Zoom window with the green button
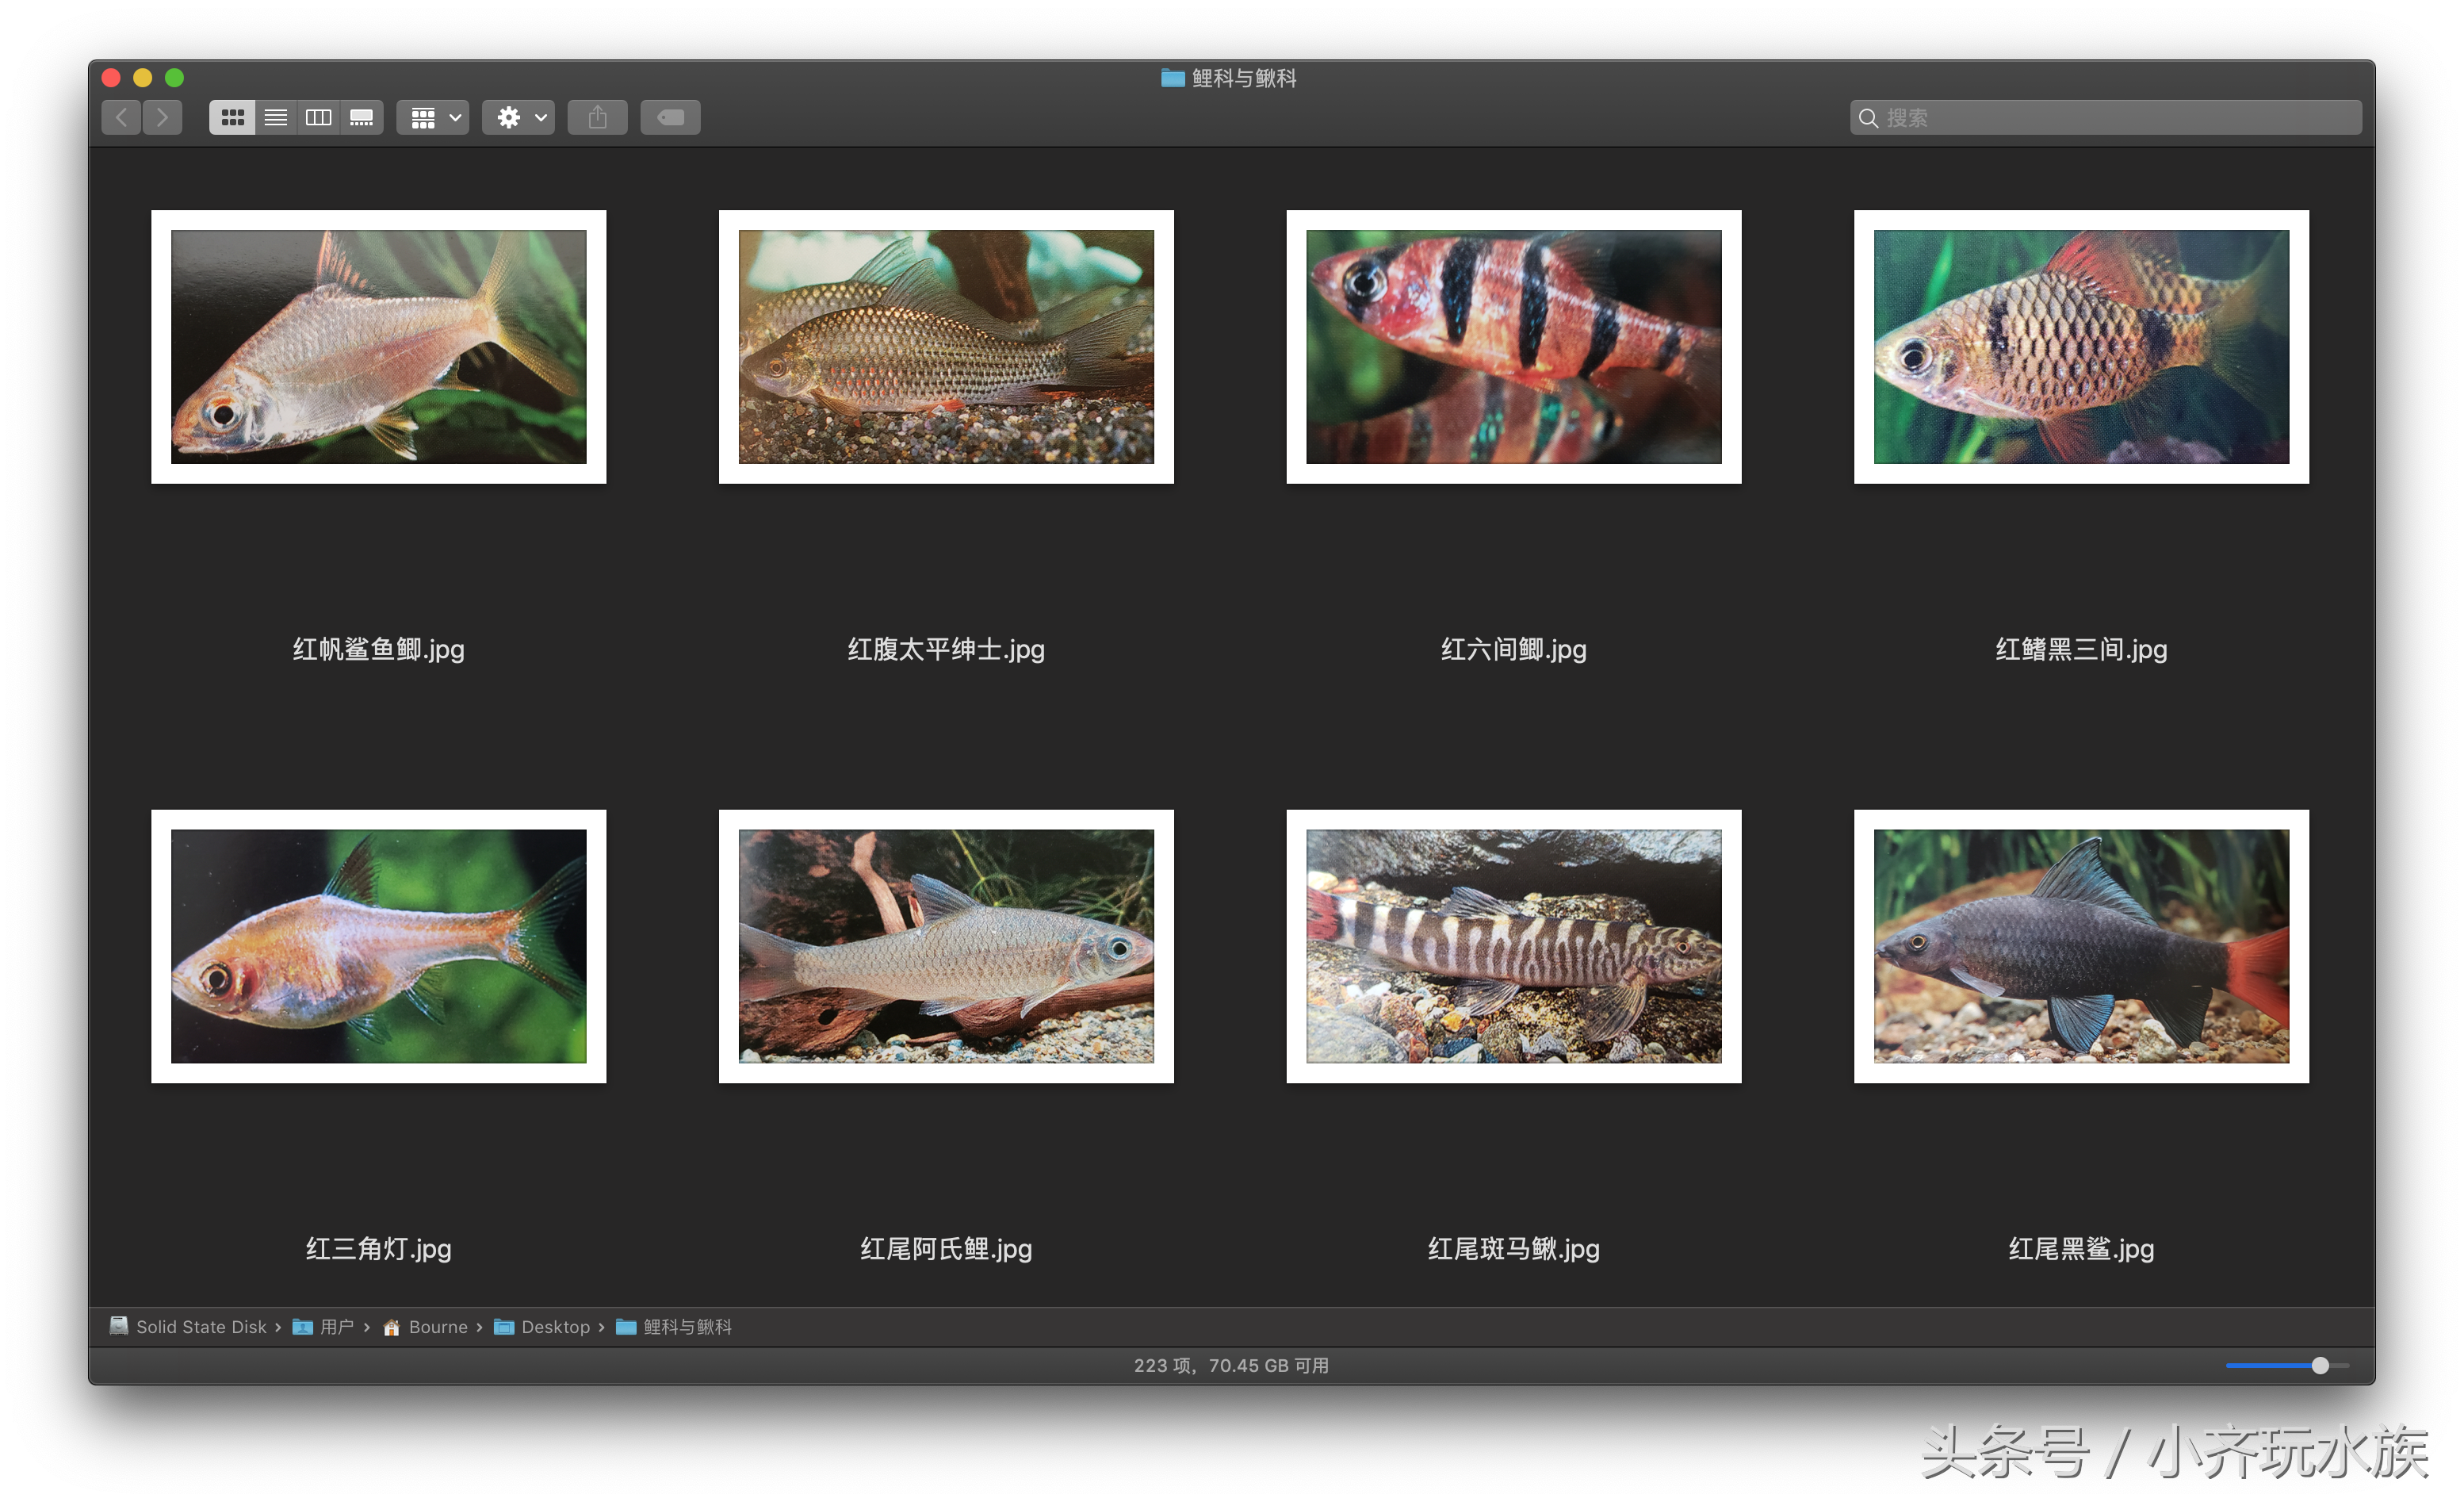 point(175,78)
